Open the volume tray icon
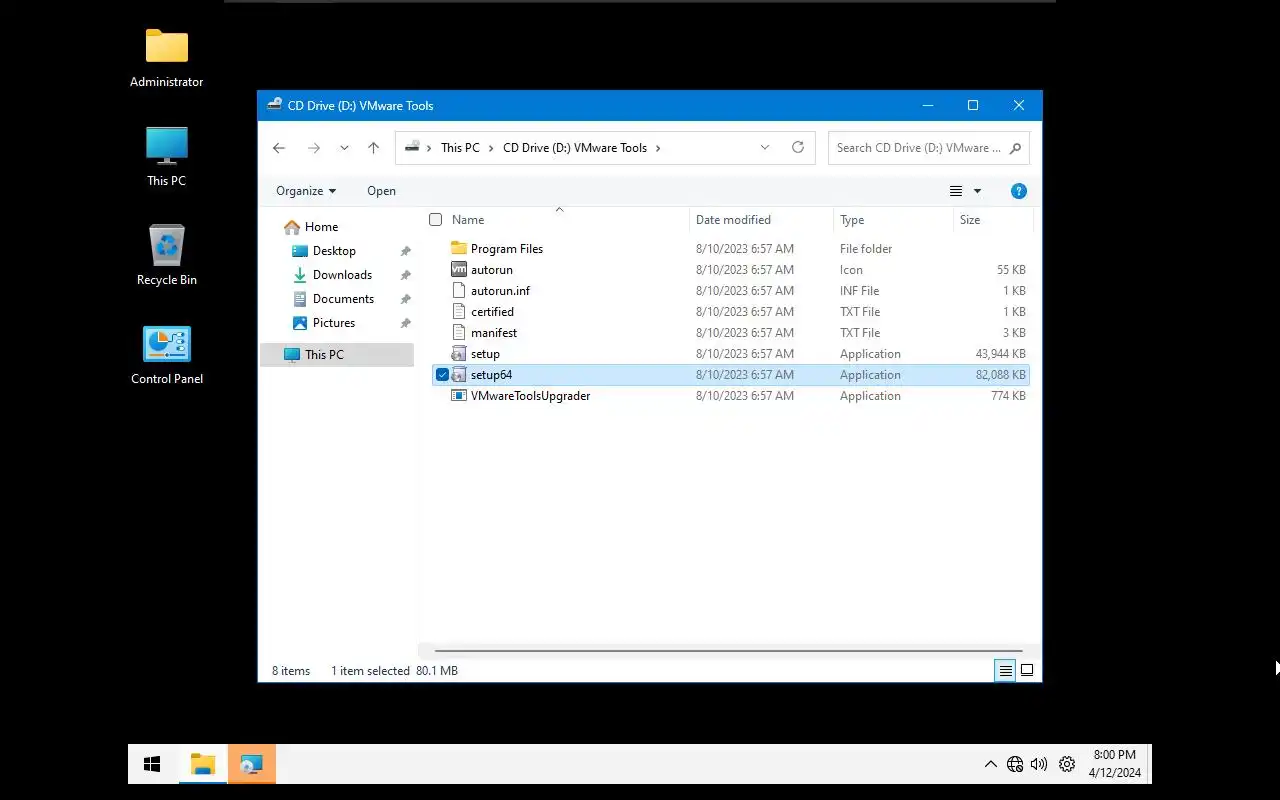This screenshot has width=1280, height=800. 1039,765
